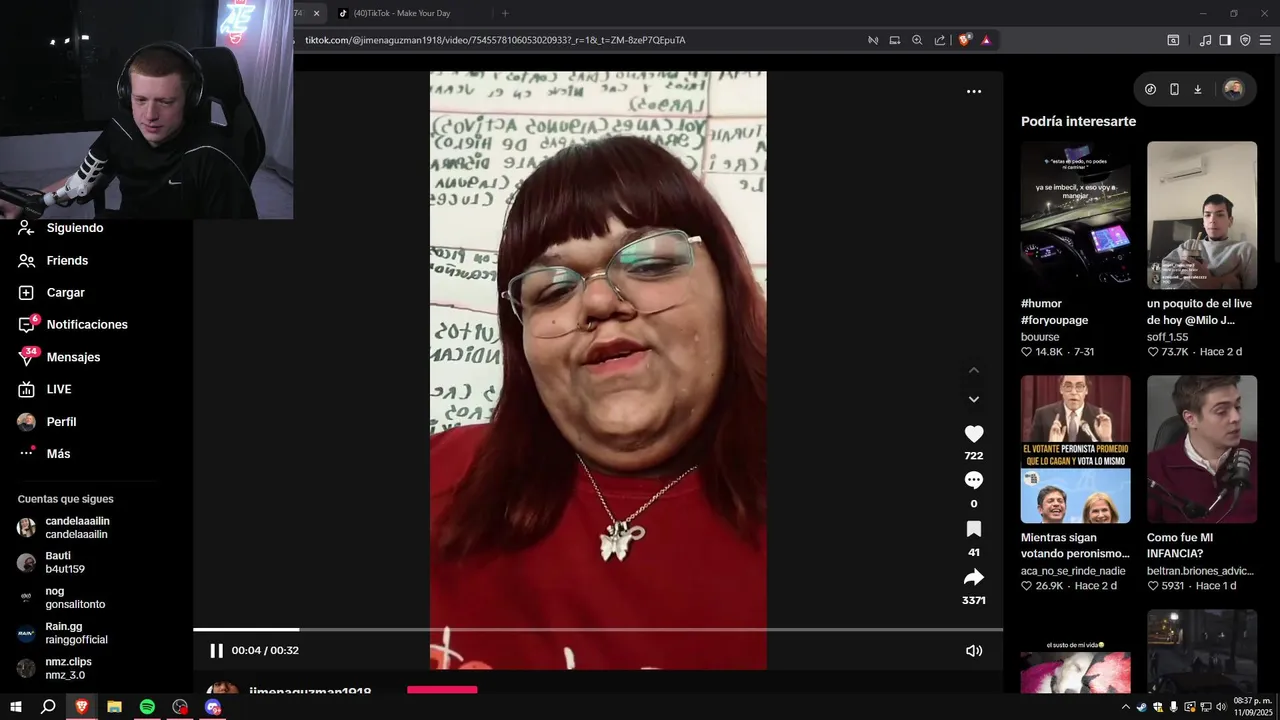Click the tab search icon in toolbar

pyautogui.click(x=1173, y=40)
